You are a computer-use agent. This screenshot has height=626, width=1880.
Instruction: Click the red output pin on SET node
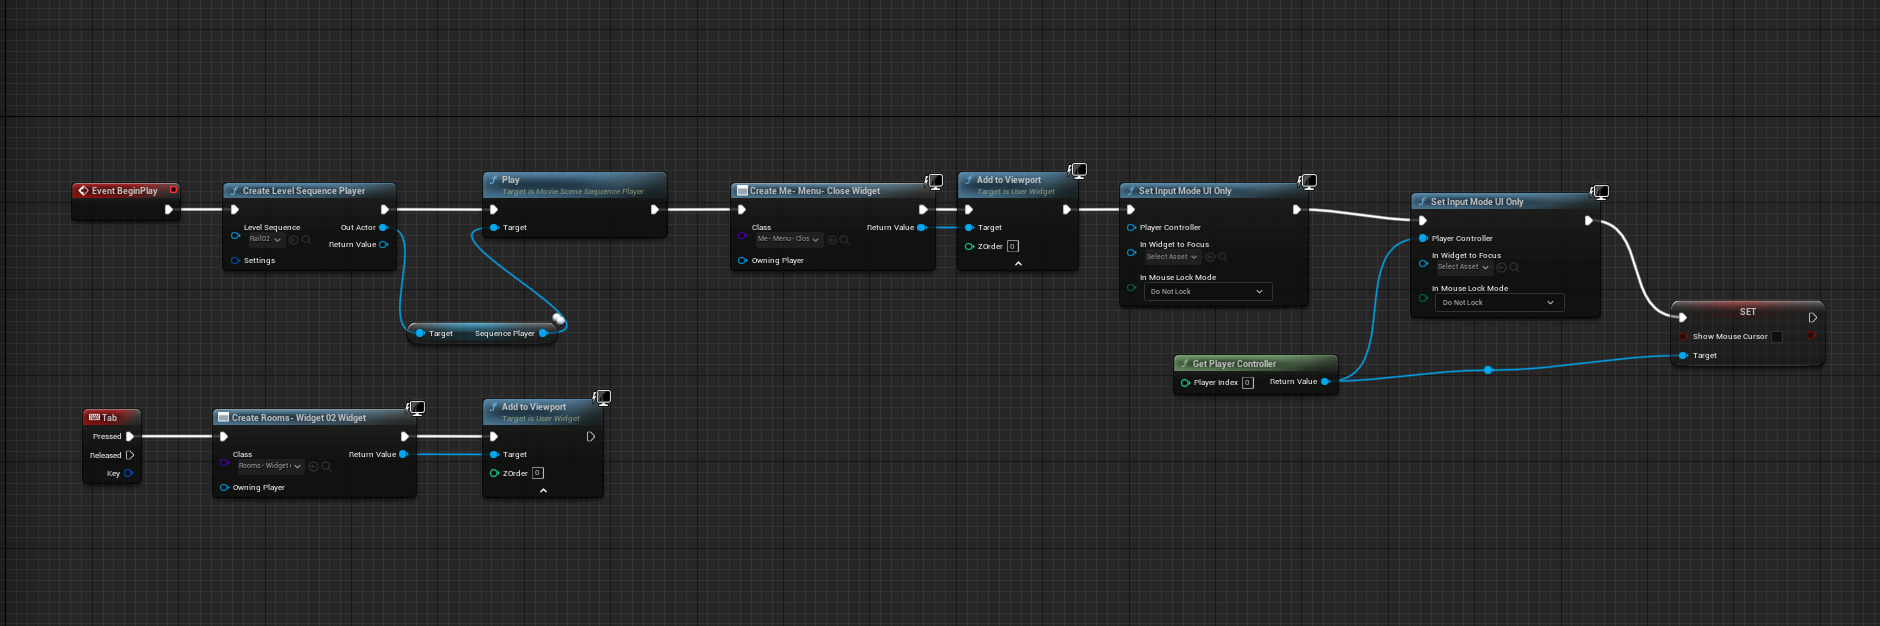[1811, 336]
